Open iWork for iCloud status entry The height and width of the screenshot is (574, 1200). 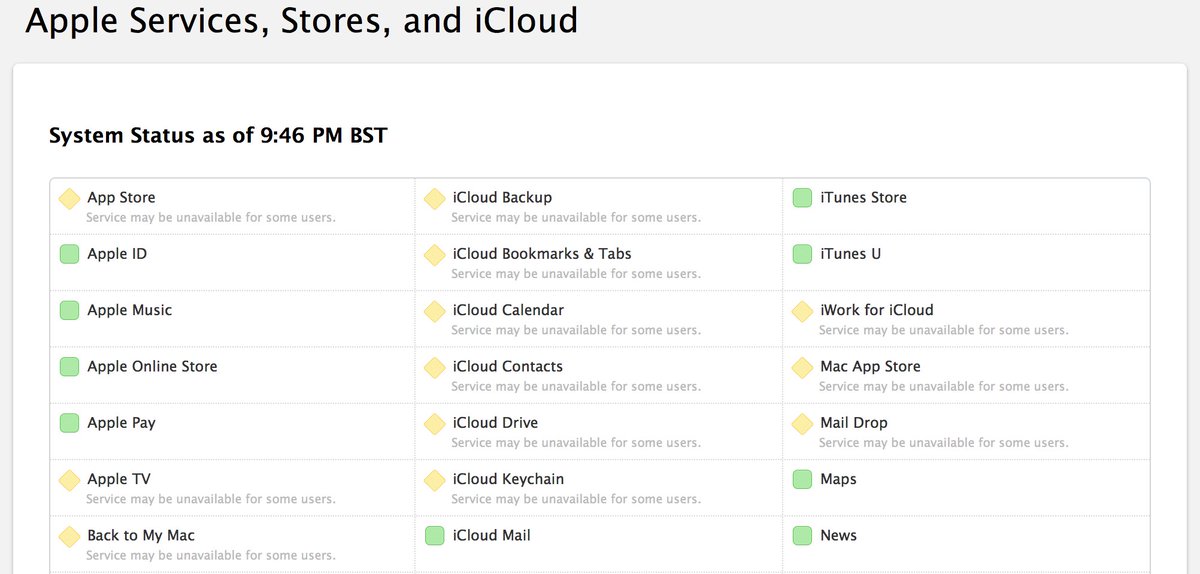966,319
